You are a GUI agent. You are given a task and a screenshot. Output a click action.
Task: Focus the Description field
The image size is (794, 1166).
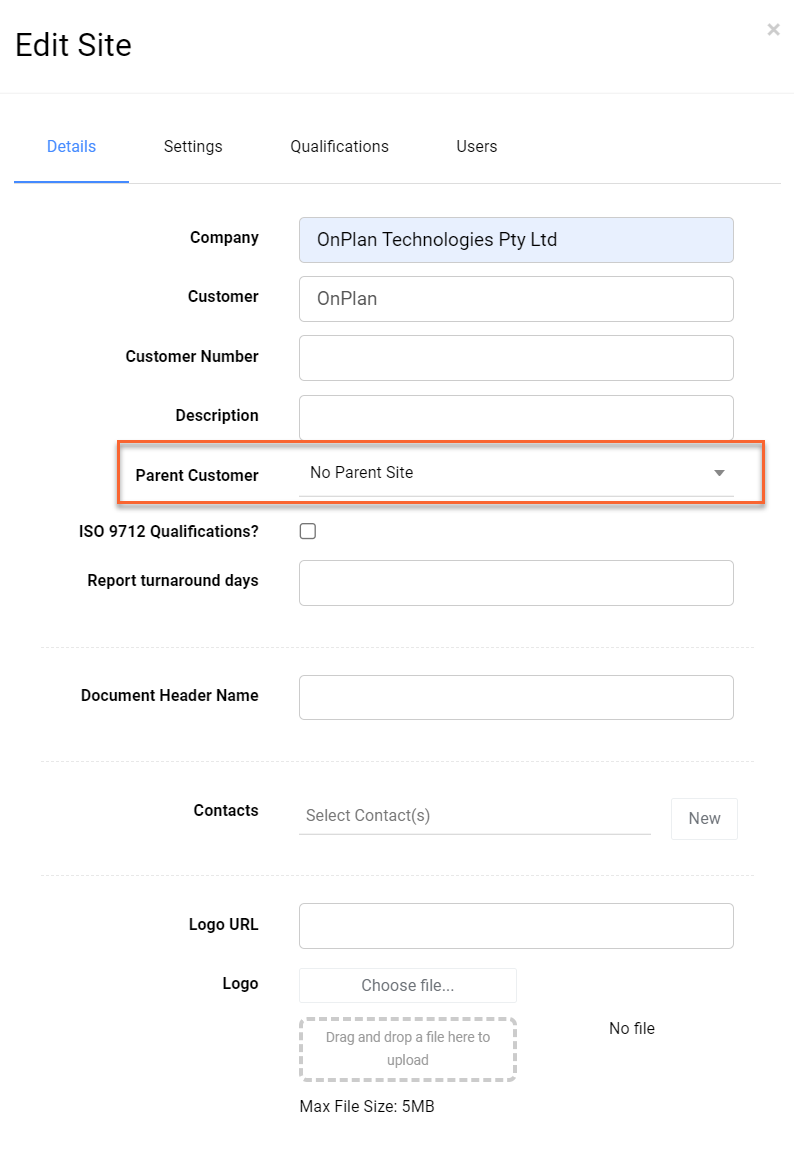pos(516,417)
